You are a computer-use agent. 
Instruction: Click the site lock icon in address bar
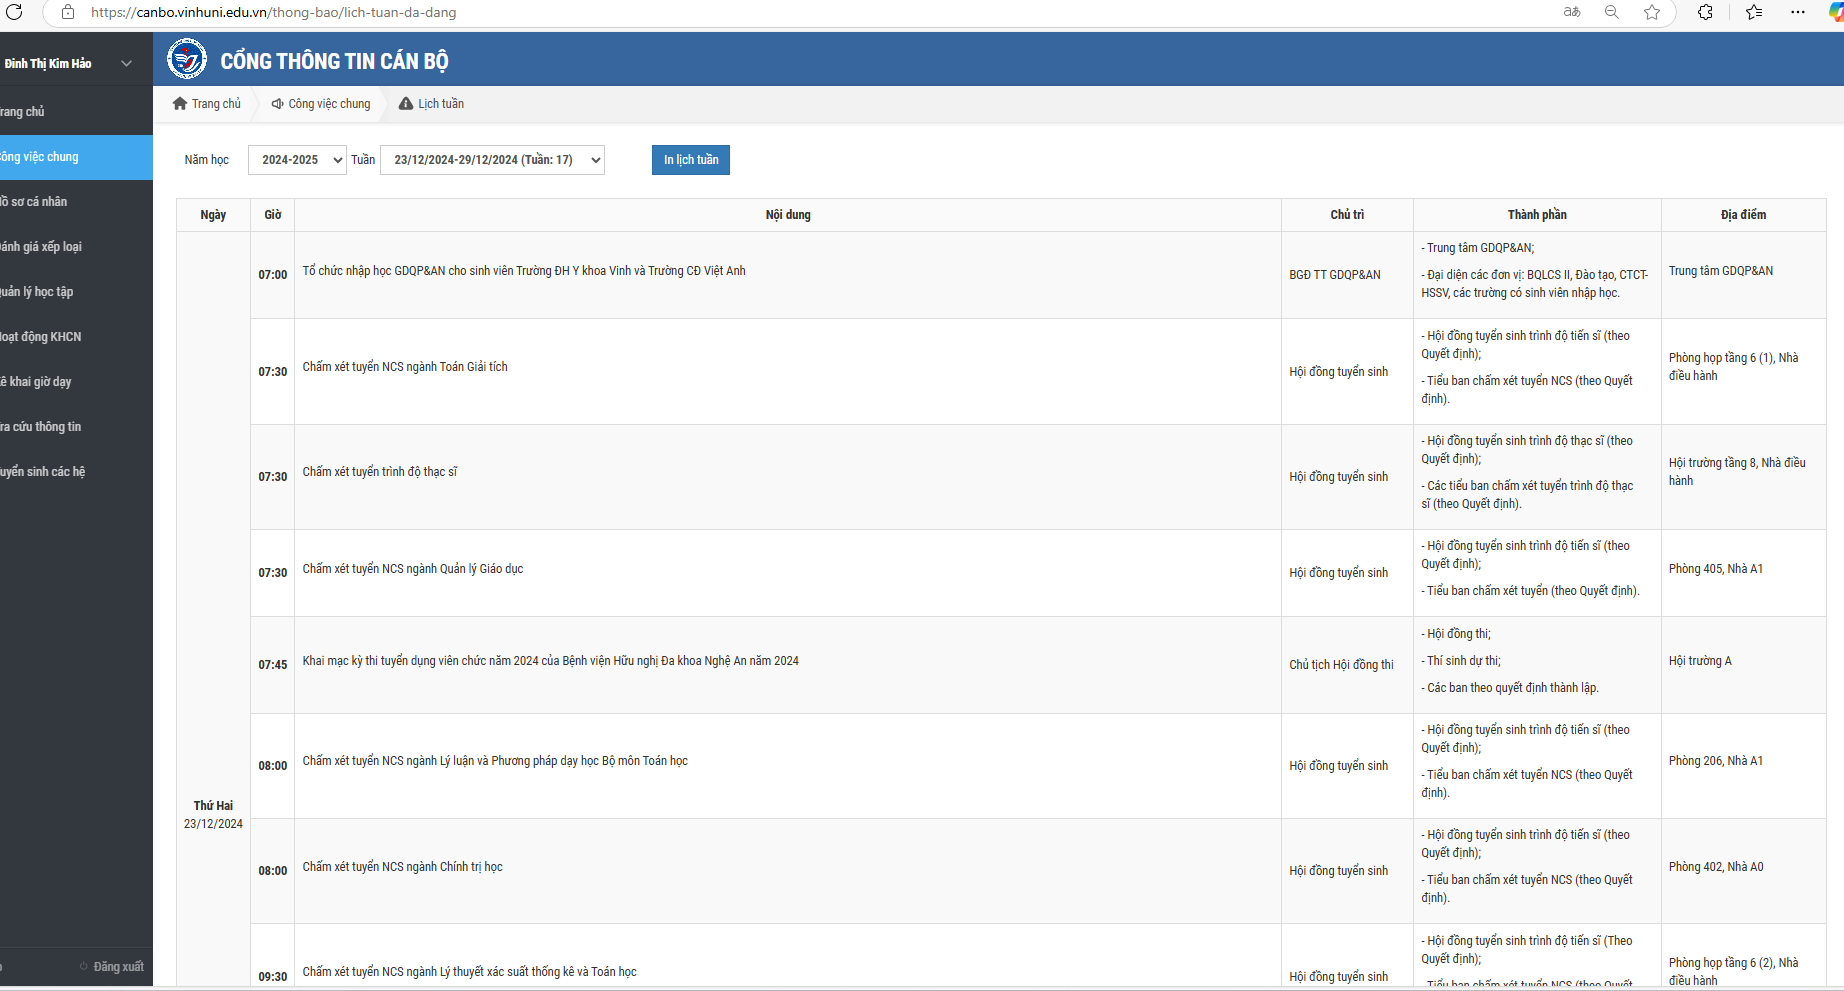click(x=68, y=12)
